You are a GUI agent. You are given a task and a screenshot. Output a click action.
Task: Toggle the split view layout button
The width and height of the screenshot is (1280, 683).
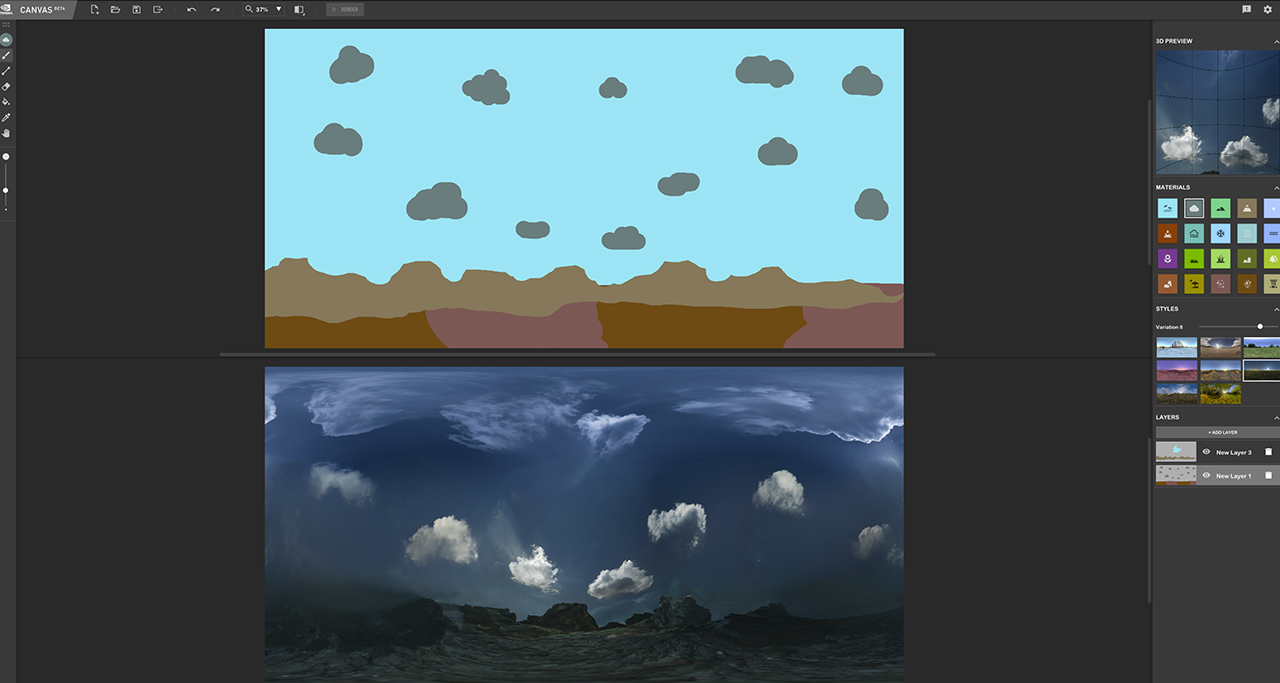299,9
